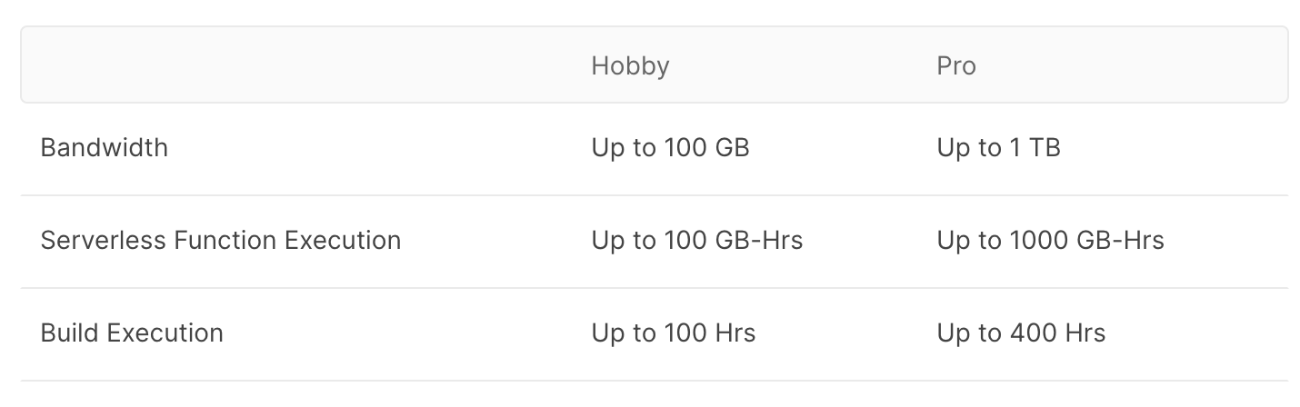
Task: Click the Pro column header
Action: tap(956, 66)
